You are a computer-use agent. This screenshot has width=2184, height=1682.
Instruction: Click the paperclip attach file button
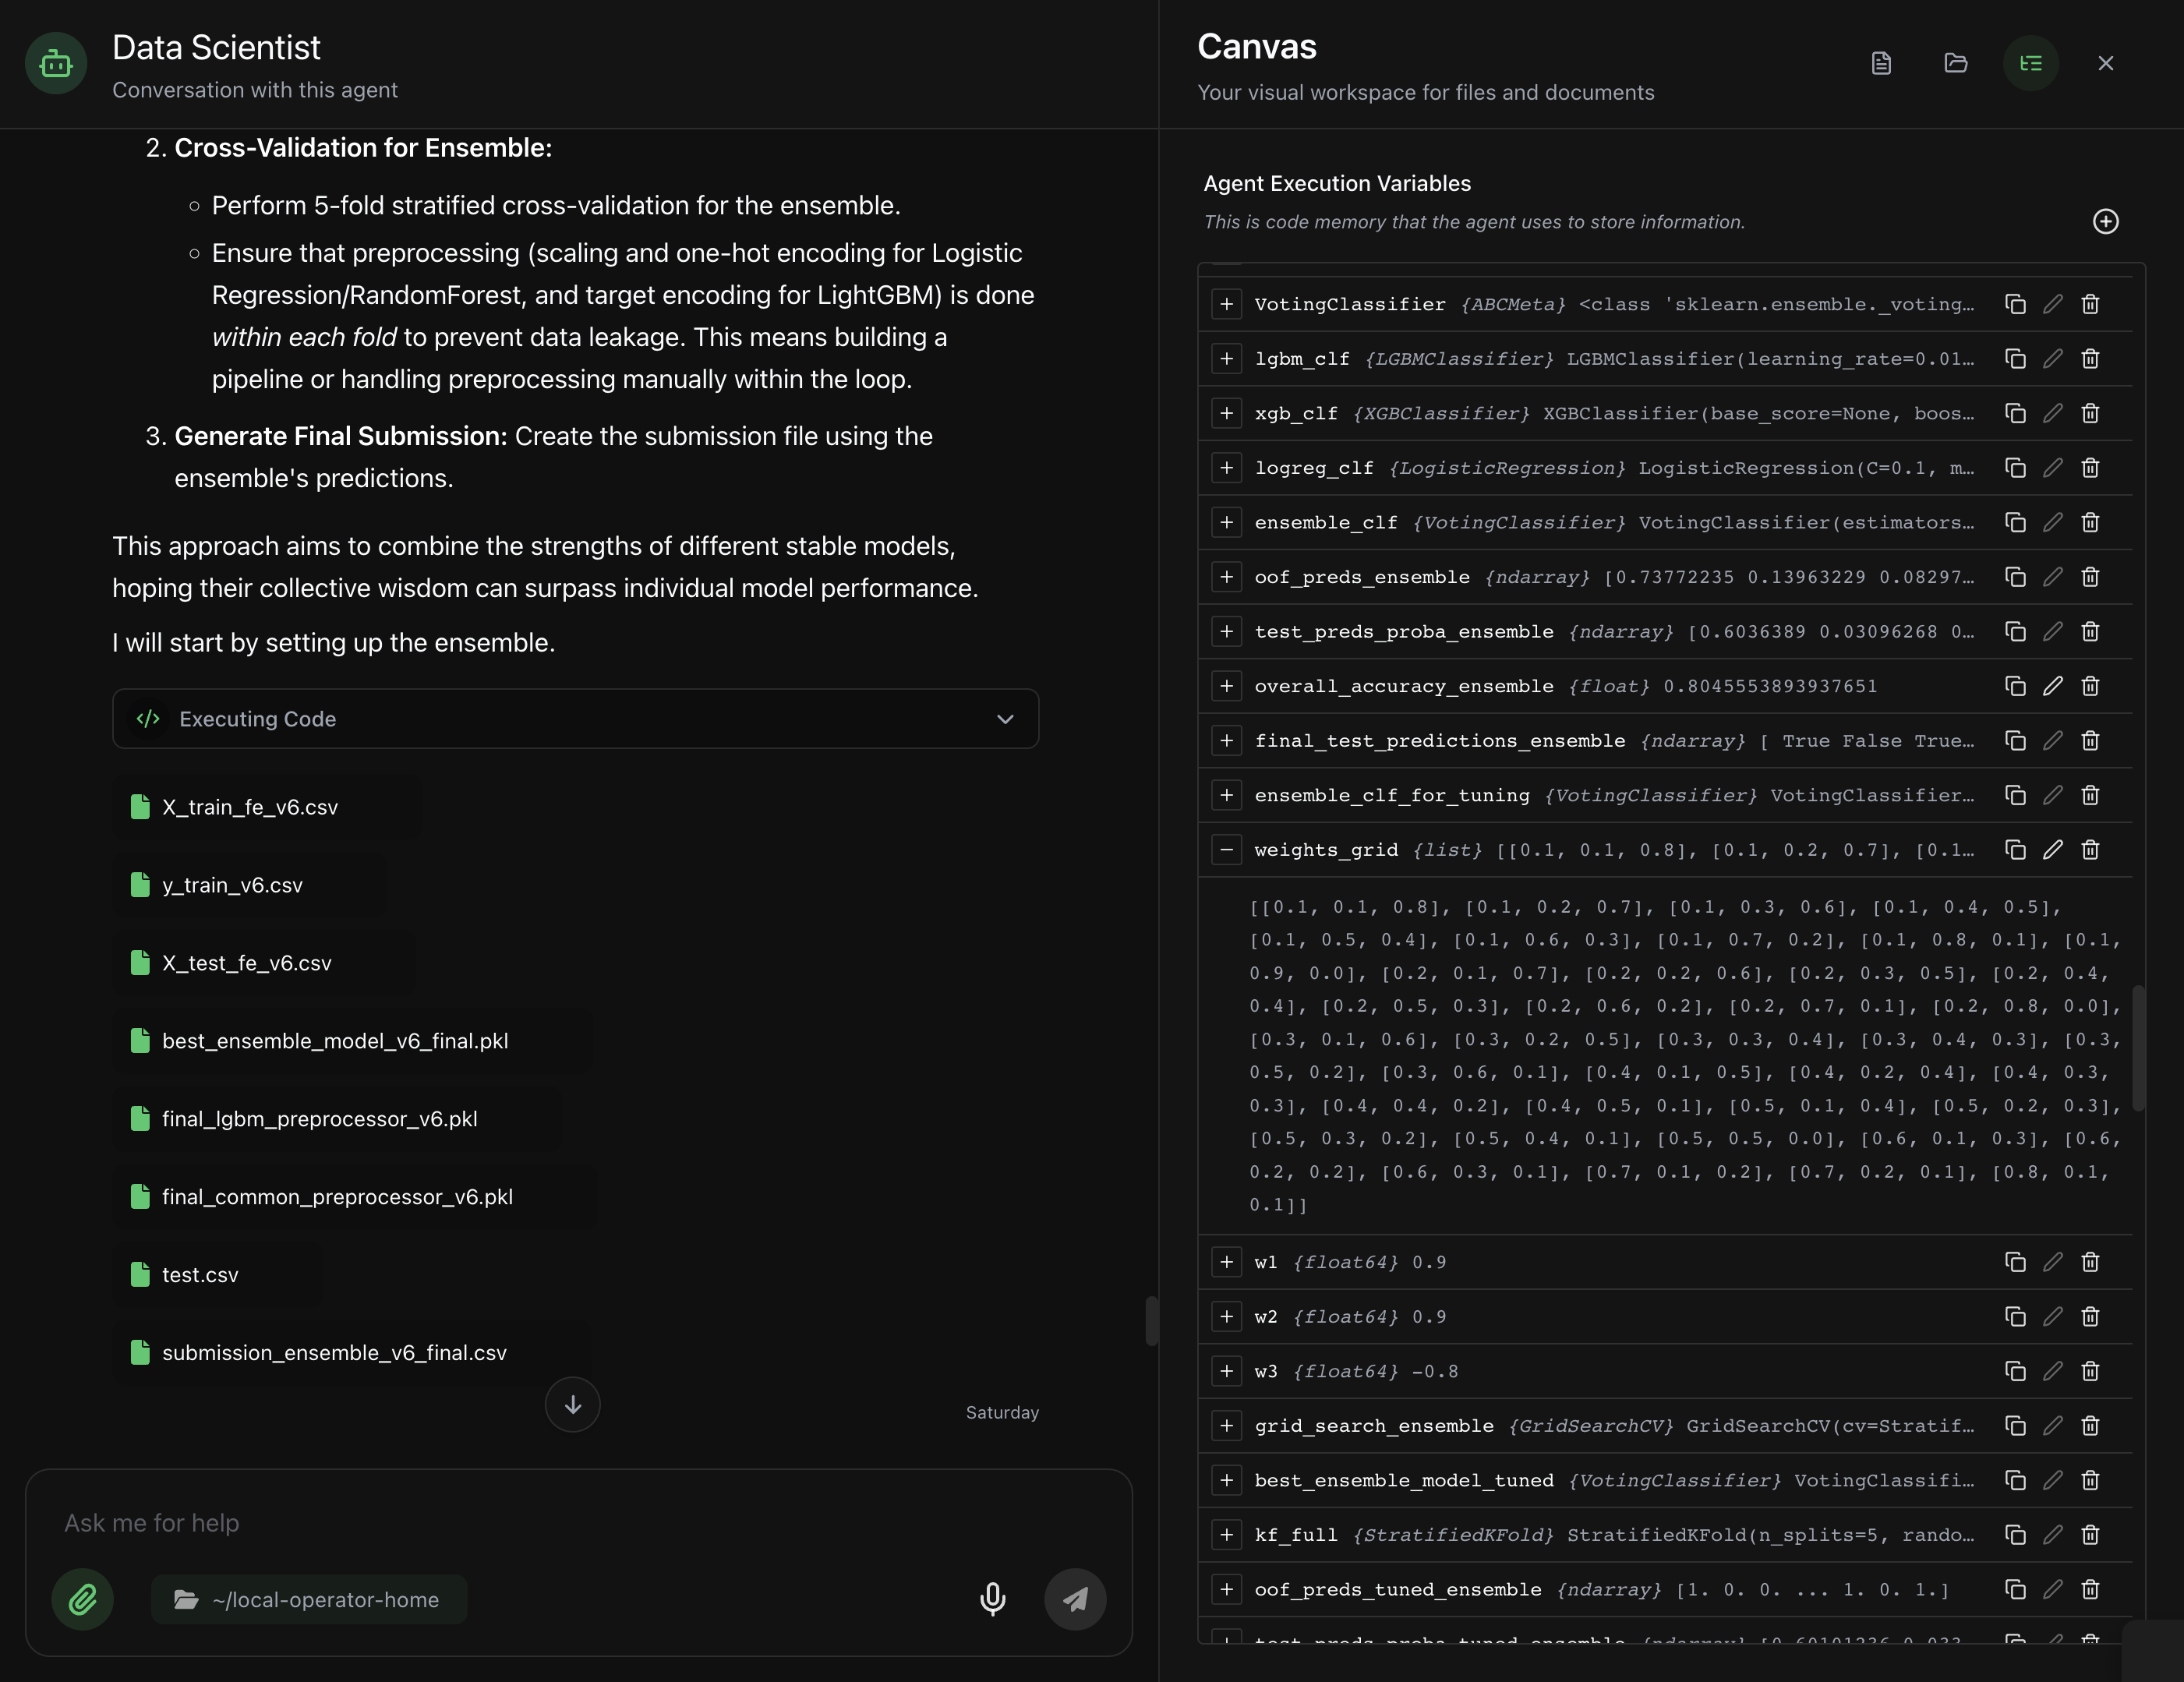click(82, 1599)
